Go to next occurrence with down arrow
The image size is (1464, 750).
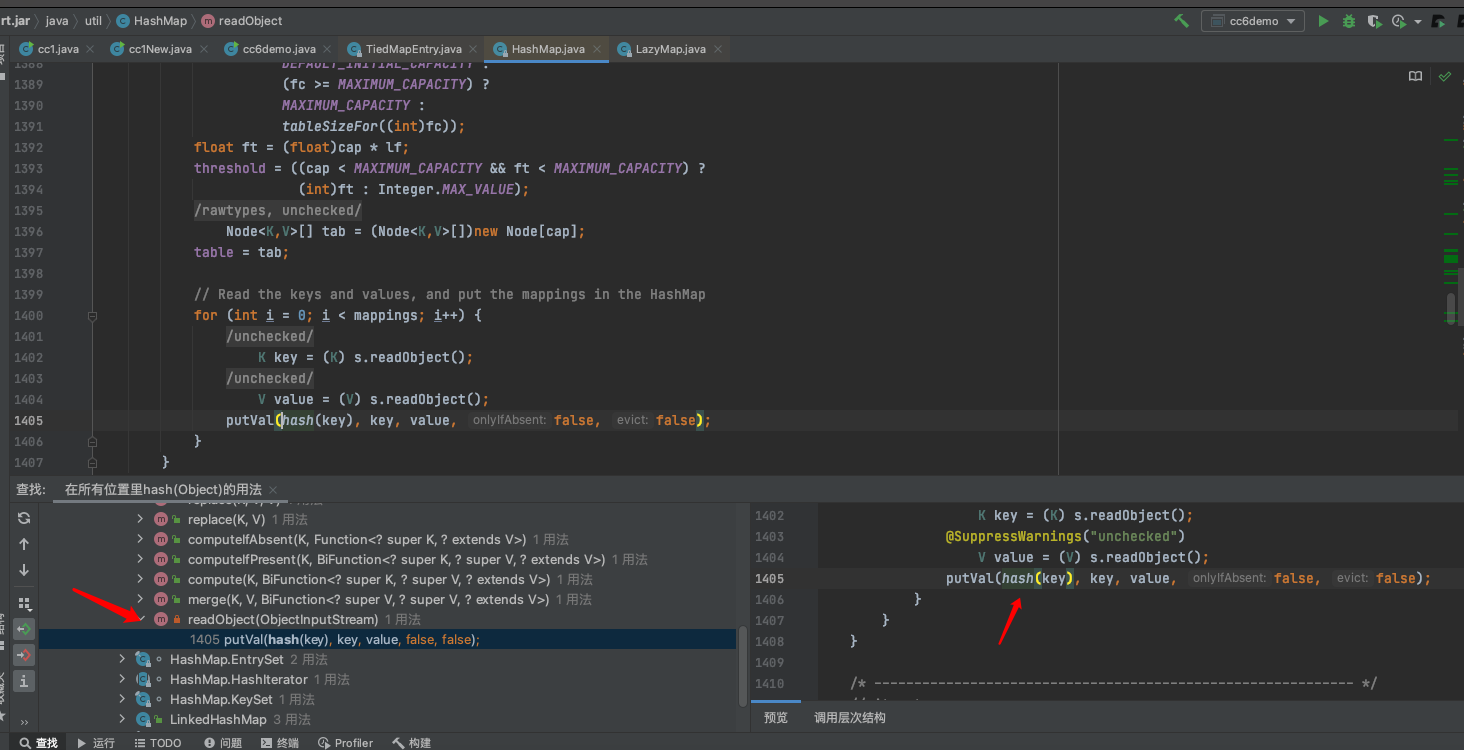coord(24,570)
